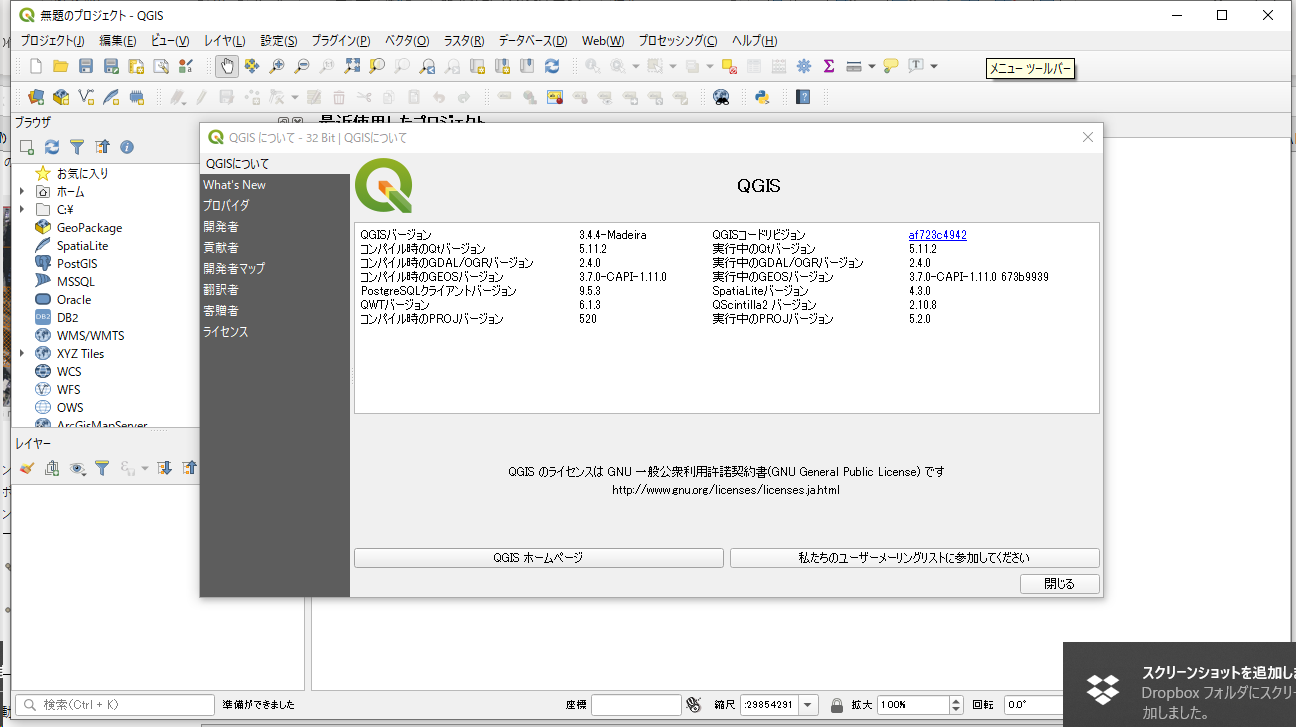Click Add Group icon in Layers panel
The height and width of the screenshot is (727, 1296).
52,467
